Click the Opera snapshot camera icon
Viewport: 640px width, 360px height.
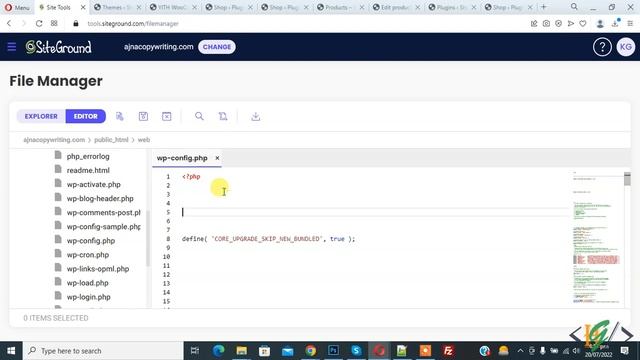click(546, 24)
